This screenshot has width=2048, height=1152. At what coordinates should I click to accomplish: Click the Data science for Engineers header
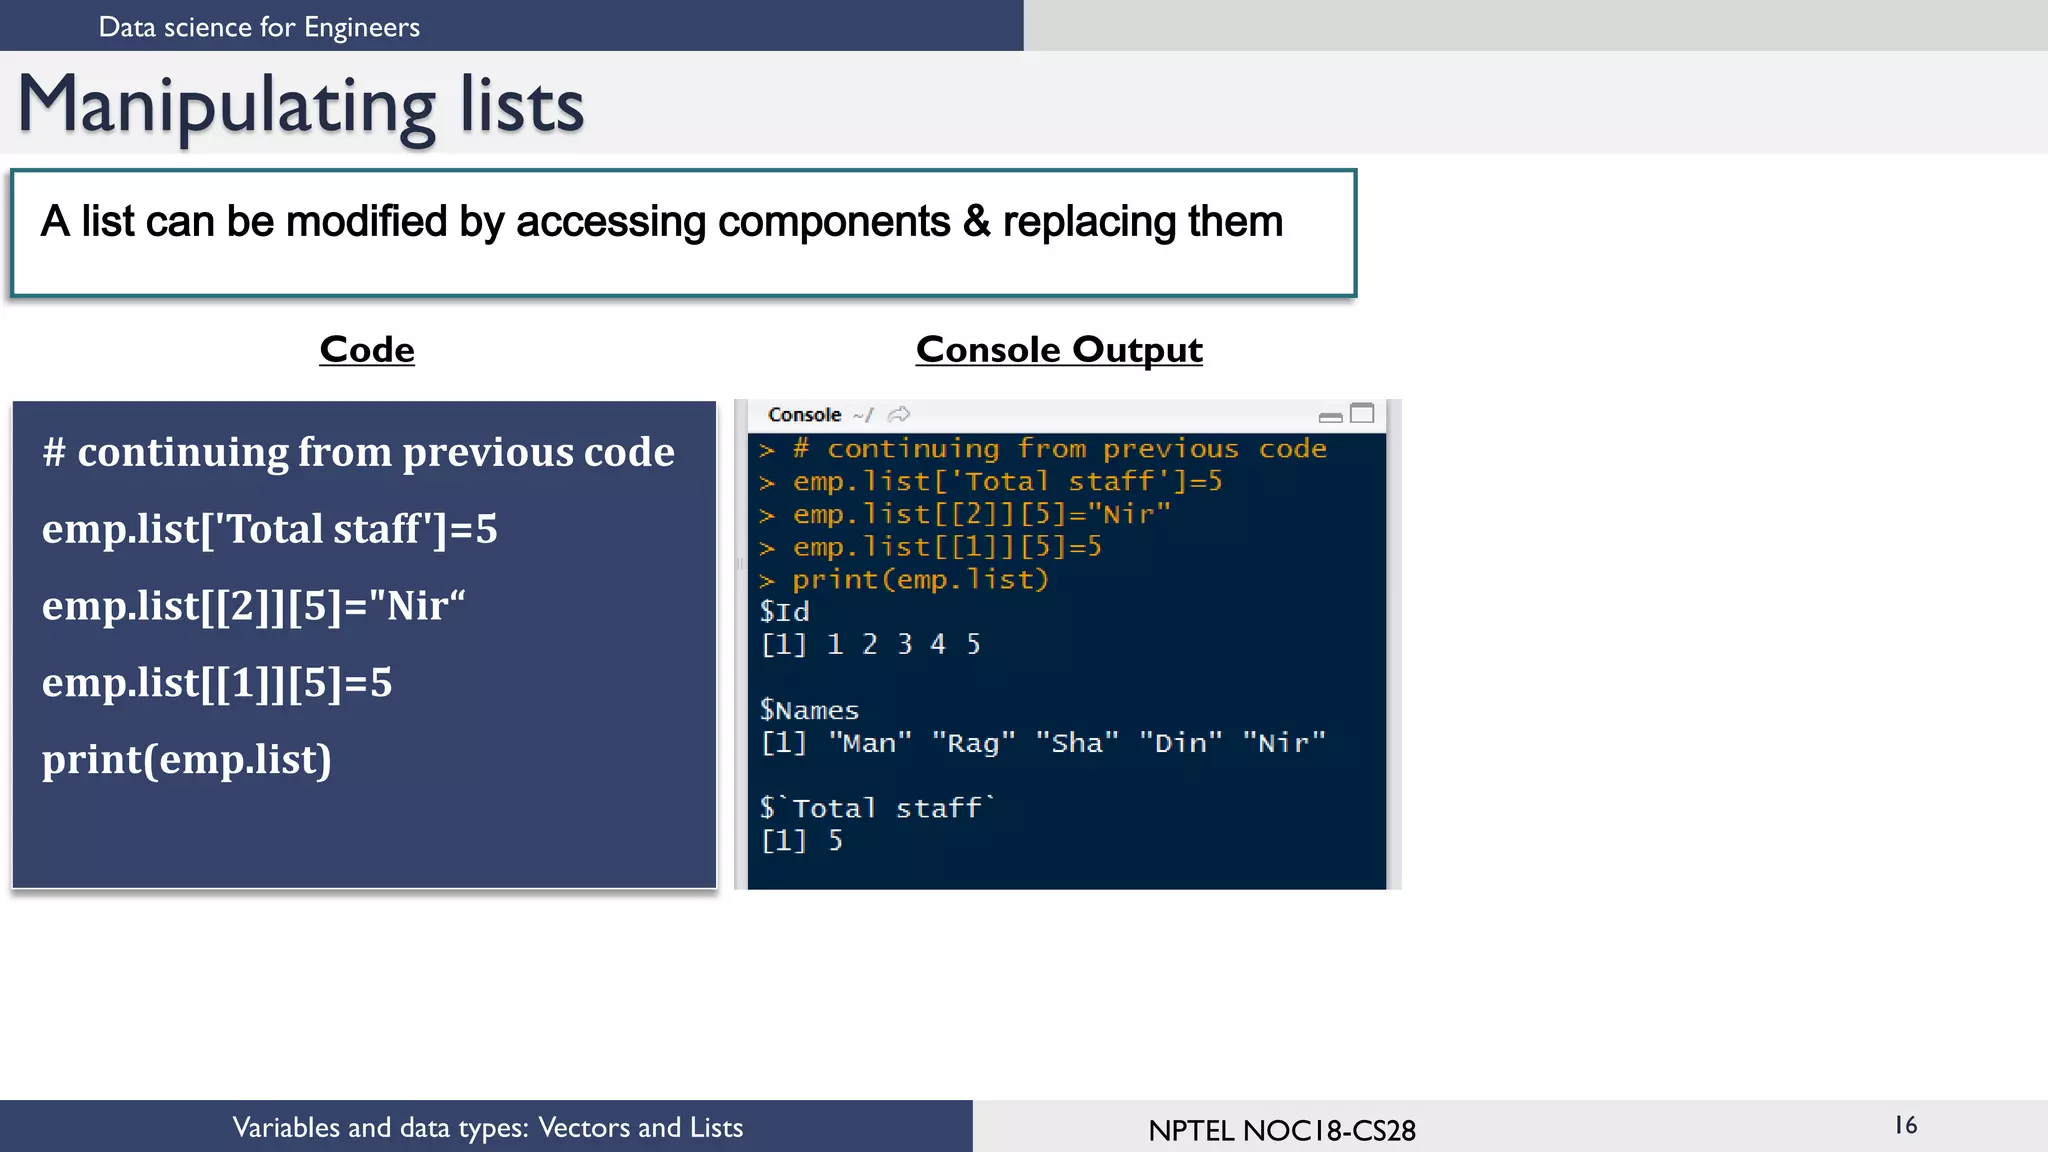pyautogui.click(x=259, y=27)
